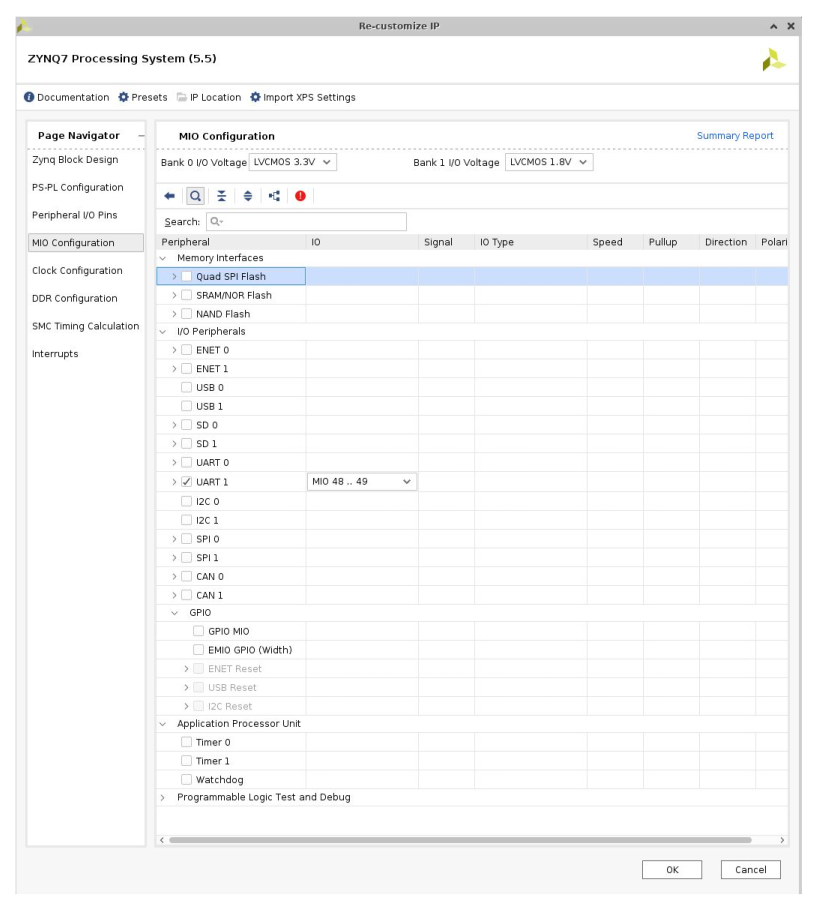Click search field magnifier dropdown icon
Viewport: 818px width, 907px height.
[217, 222]
